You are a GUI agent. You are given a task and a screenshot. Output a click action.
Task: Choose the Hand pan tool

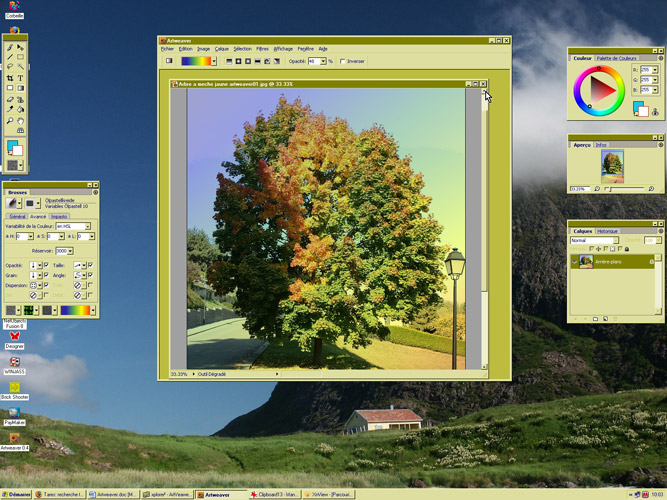pos(20,120)
